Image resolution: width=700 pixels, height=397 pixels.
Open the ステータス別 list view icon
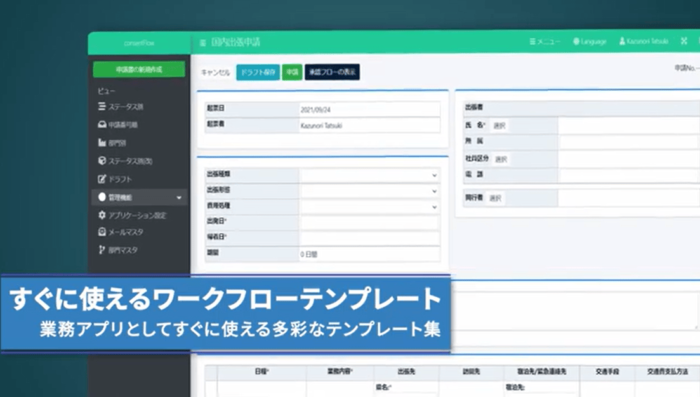pos(102,106)
